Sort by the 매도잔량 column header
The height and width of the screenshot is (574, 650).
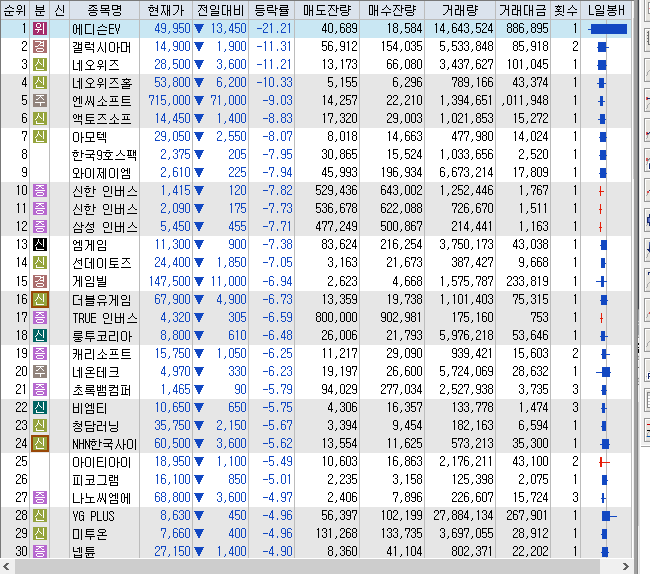click(327, 10)
